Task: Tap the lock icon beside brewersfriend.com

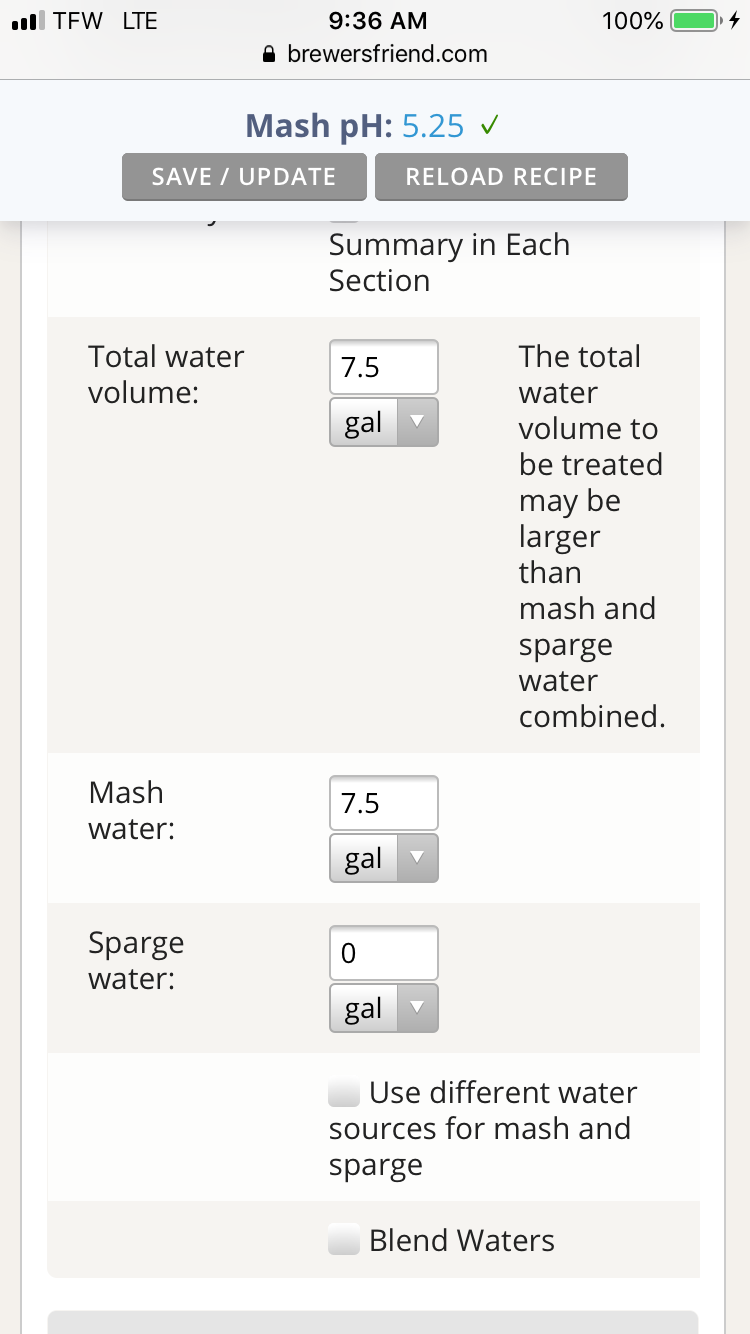Action: point(268,55)
